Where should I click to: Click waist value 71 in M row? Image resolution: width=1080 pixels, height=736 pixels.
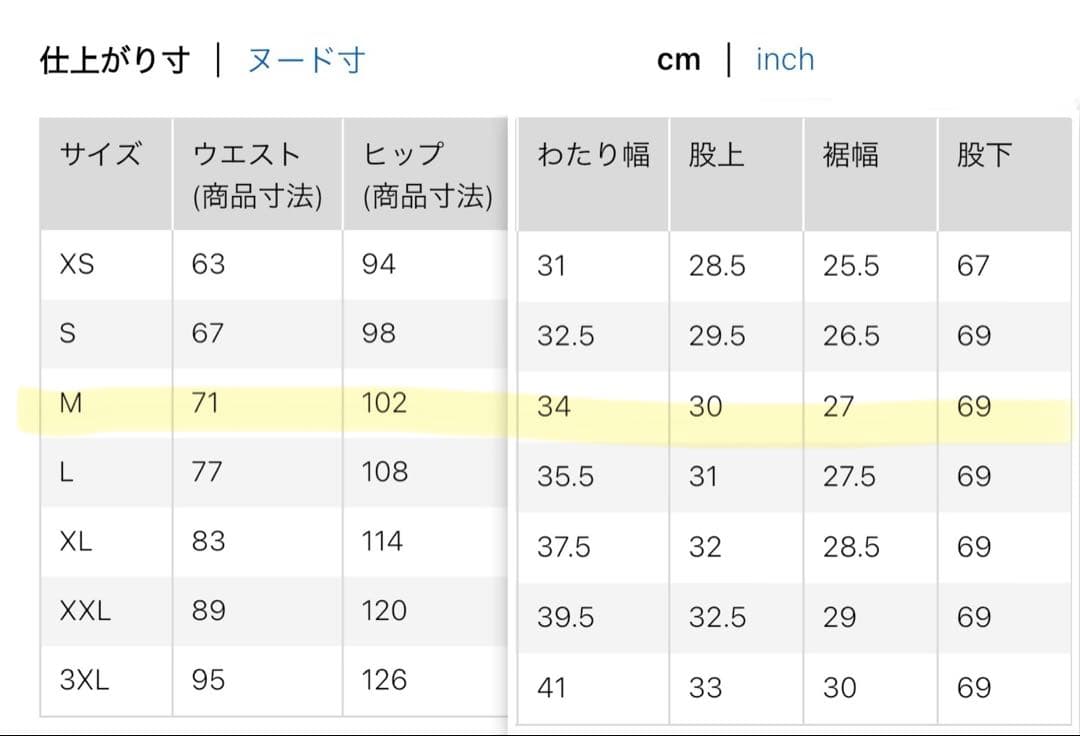pyautogui.click(x=205, y=403)
